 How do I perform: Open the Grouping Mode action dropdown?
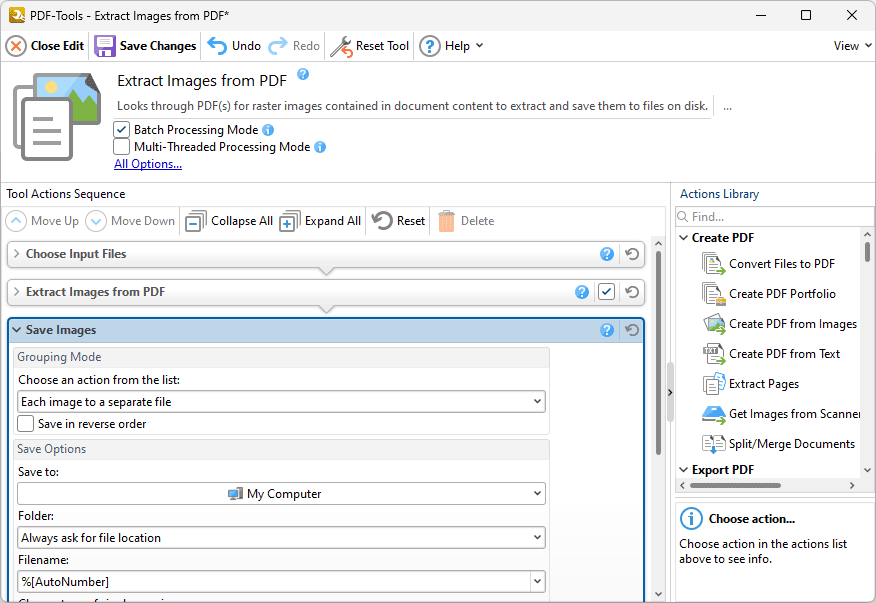coord(281,402)
